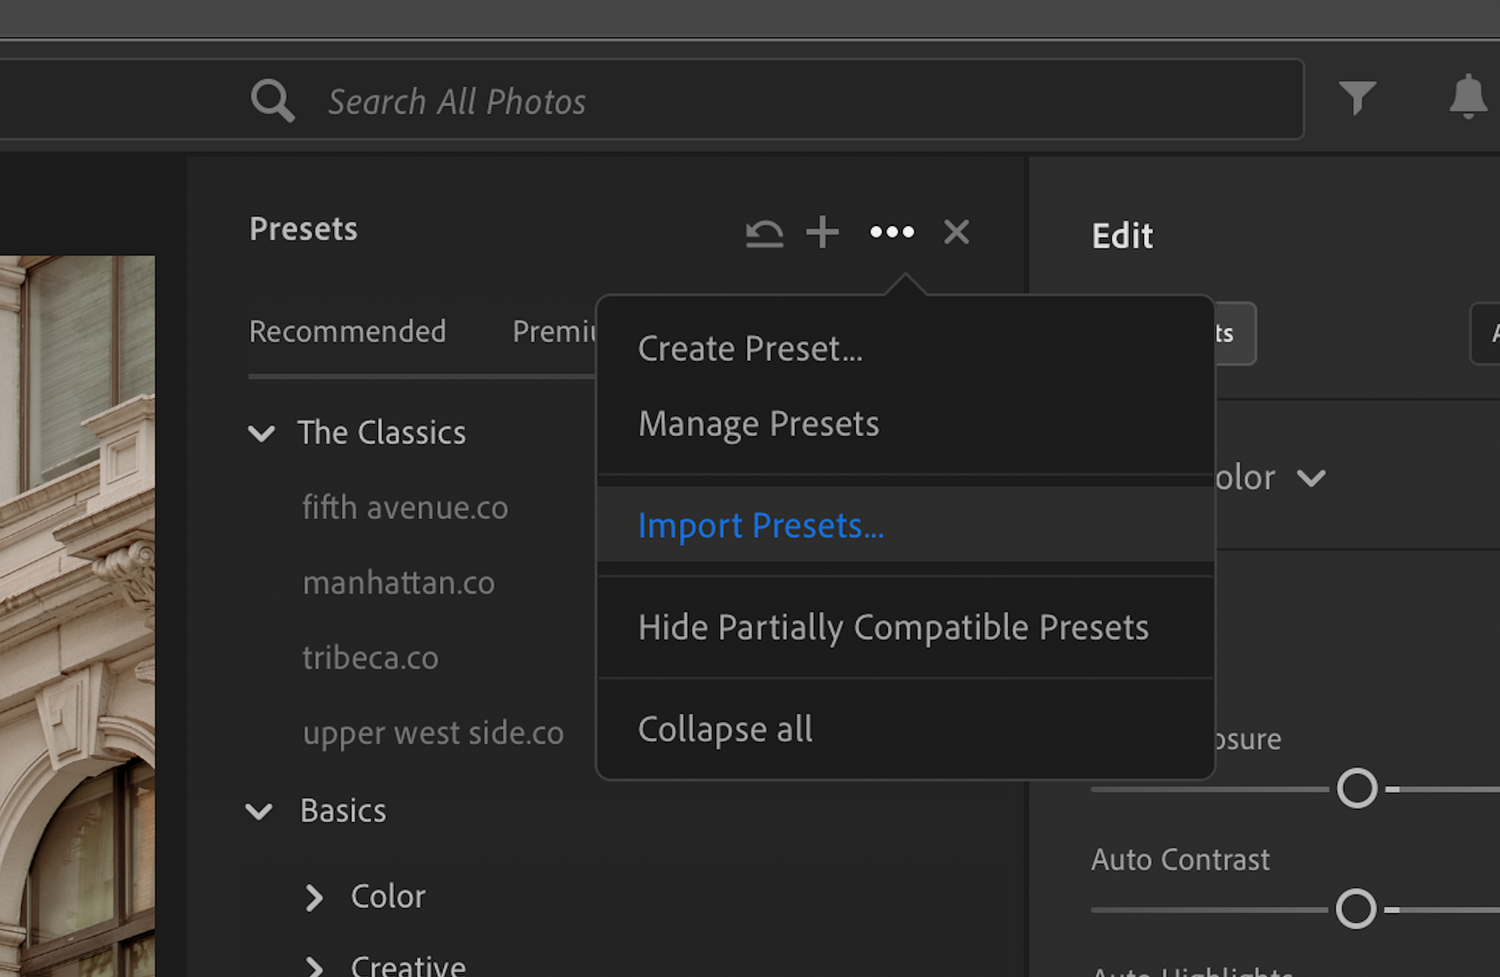
Task: Select Import Presets… option
Action: pyautogui.click(x=760, y=526)
